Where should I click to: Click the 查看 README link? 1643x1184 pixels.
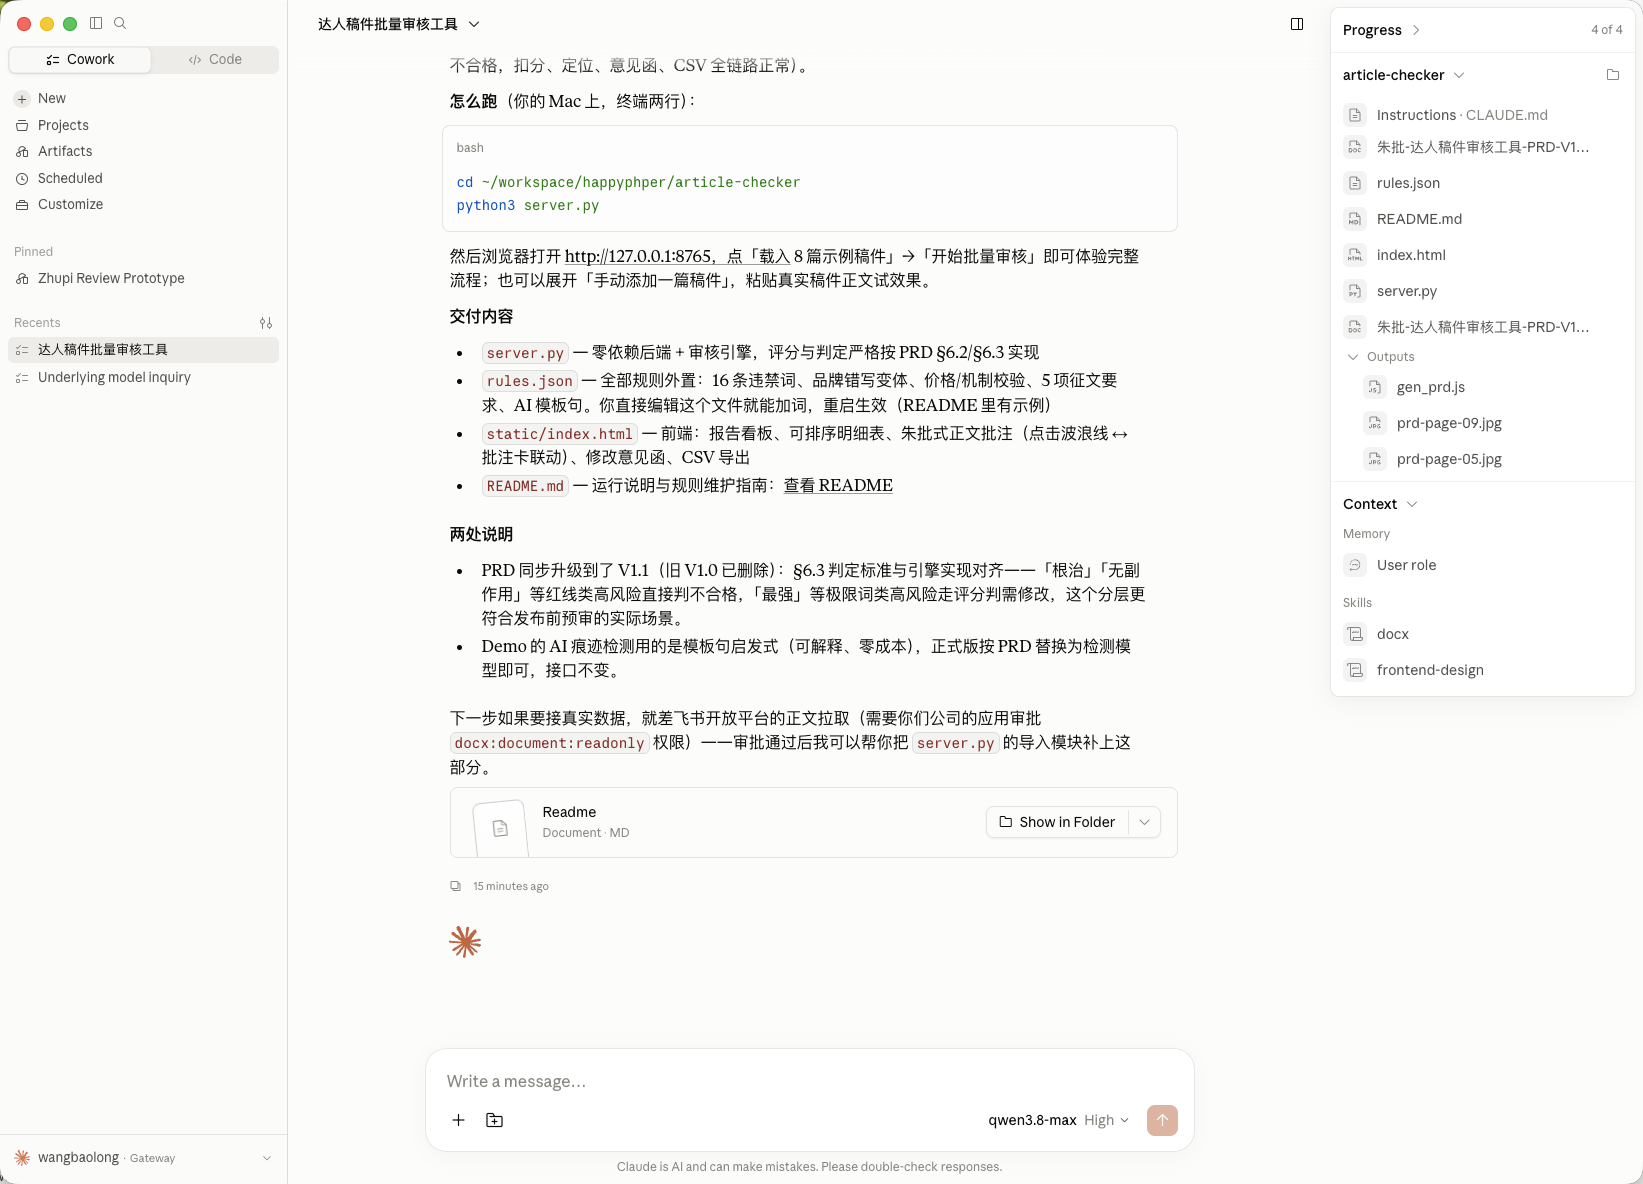(838, 485)
